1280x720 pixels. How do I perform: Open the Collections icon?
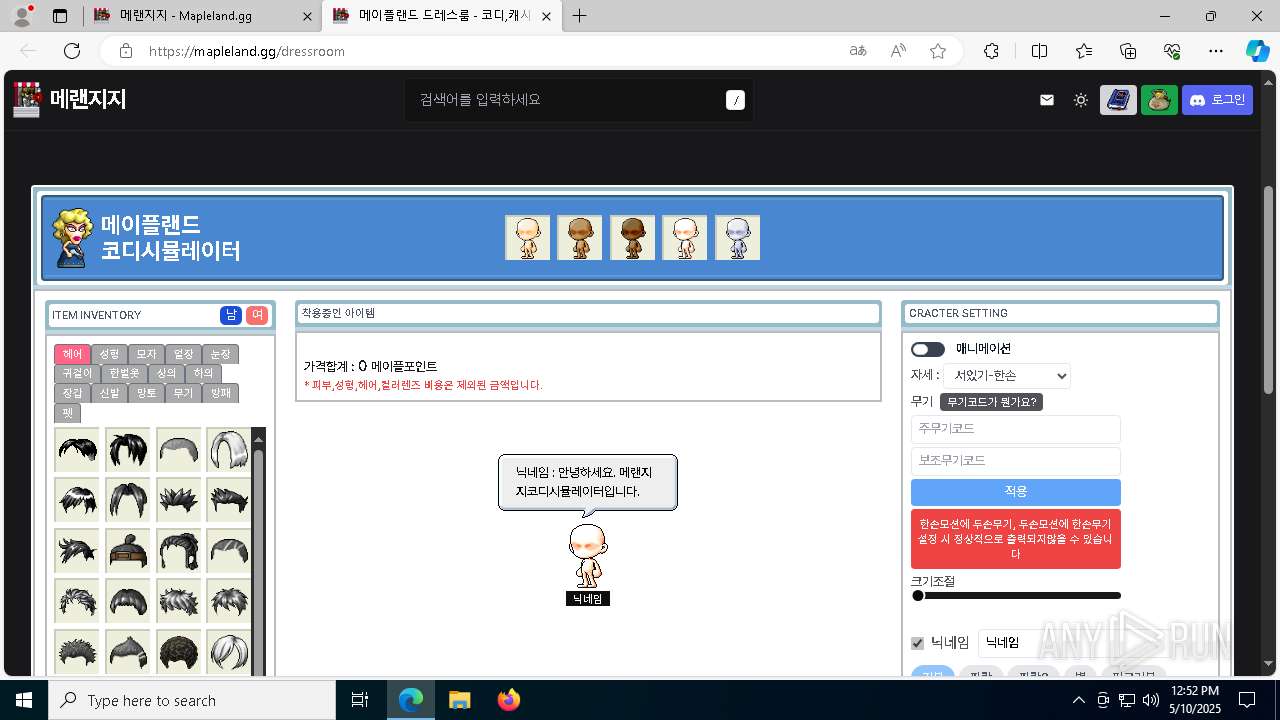(x=1128, y=51)
